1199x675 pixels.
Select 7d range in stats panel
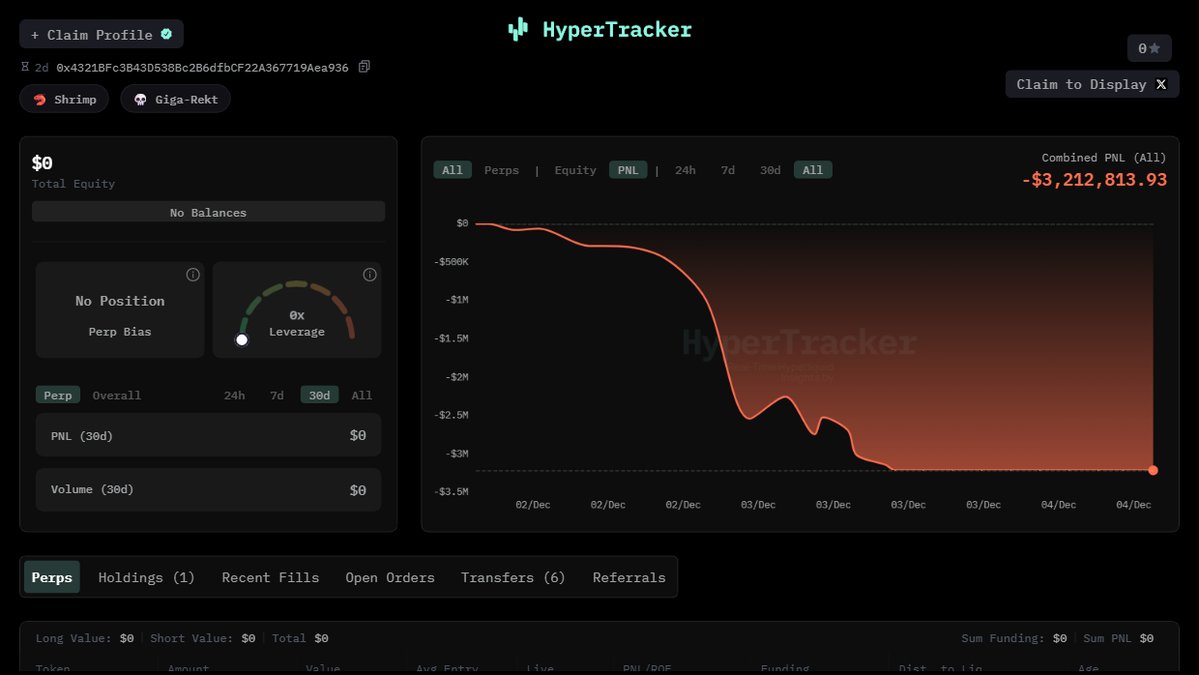point(276,395)
